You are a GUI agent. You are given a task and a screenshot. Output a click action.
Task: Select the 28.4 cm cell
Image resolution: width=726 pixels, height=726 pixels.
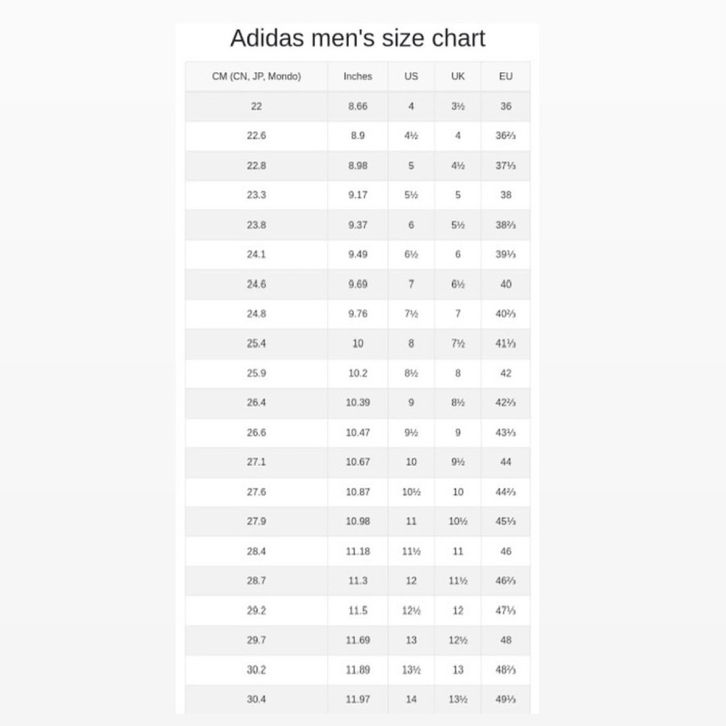click(x=256, y=551)
